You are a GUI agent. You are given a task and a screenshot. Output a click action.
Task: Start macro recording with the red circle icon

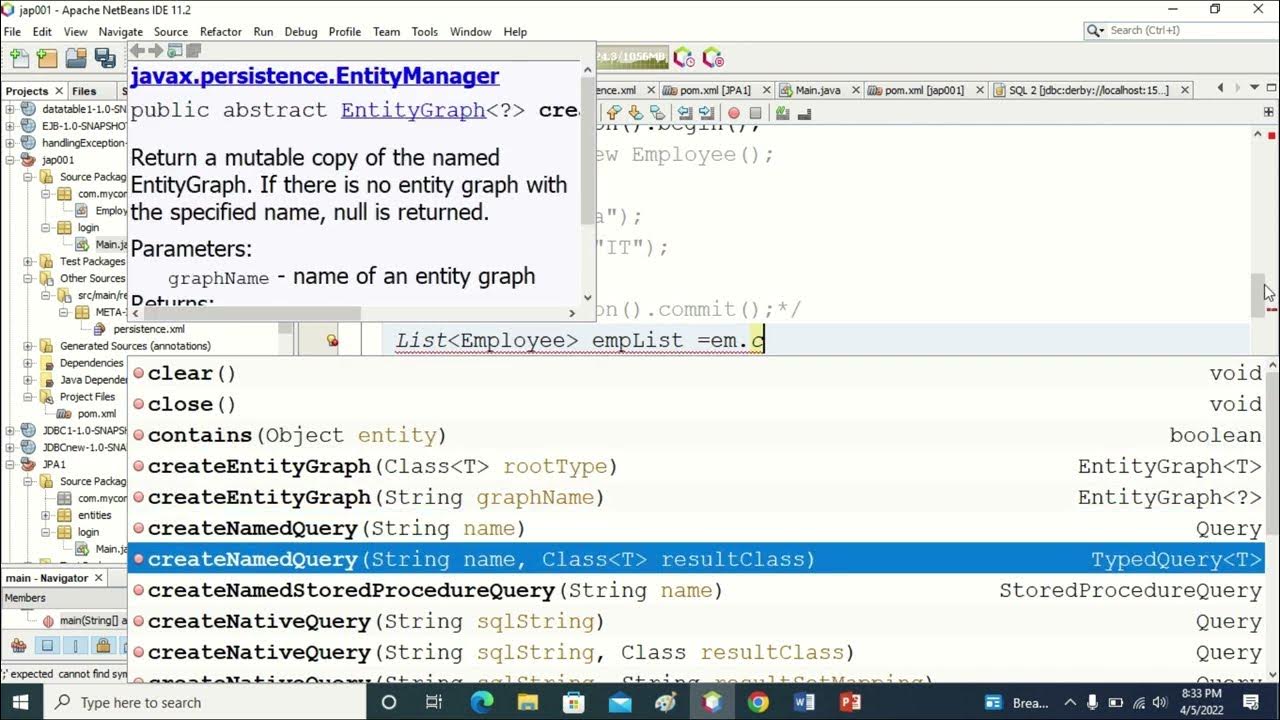[x=734, y=113]
